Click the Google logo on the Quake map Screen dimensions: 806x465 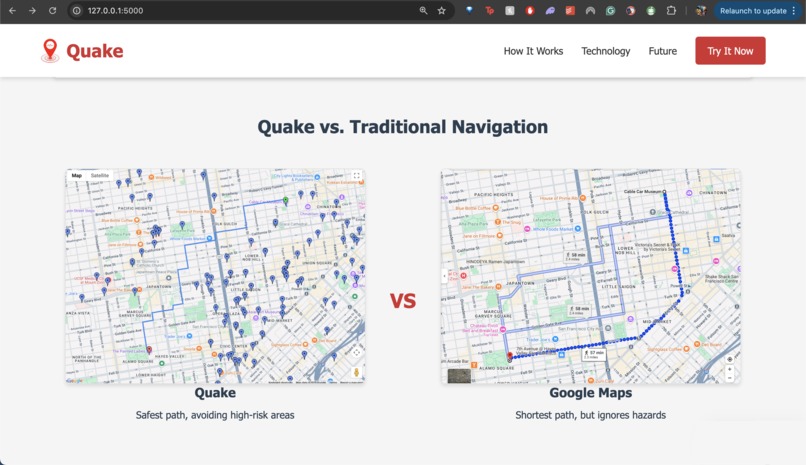pyautogui.click(x=75, y=381)
